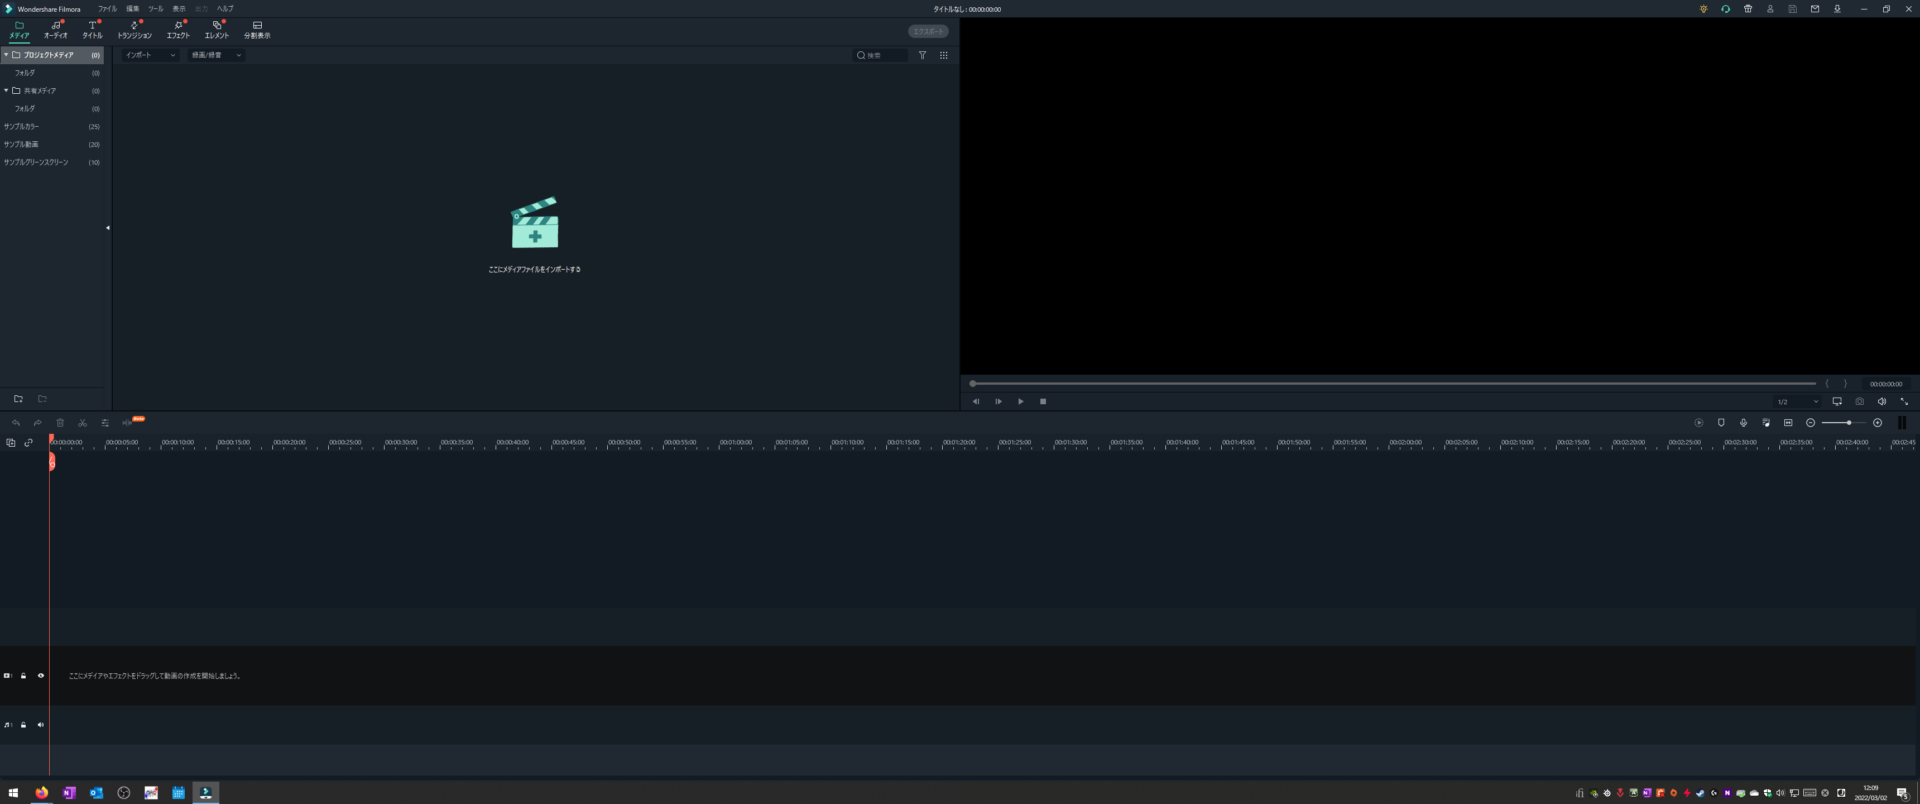Image resolution: width=1920 pixels, height=804 pixels.
Task: Open the Help (ヘルプ) menu
Action: (x=225, y=9)
